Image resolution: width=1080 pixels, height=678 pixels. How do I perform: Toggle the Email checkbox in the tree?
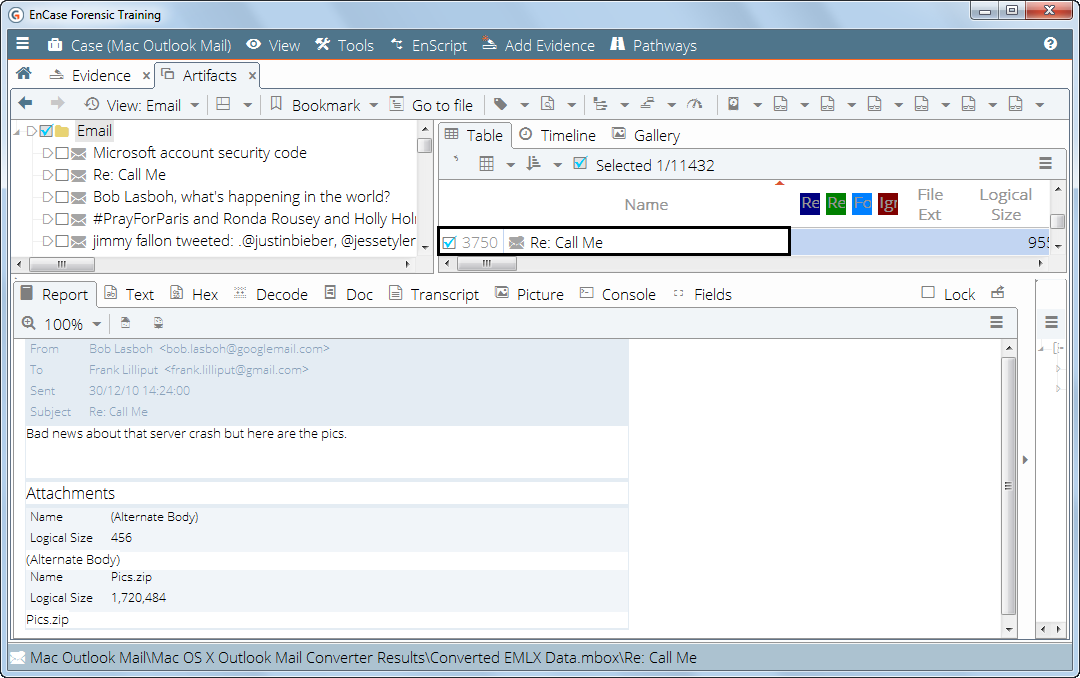coord(45,130)
